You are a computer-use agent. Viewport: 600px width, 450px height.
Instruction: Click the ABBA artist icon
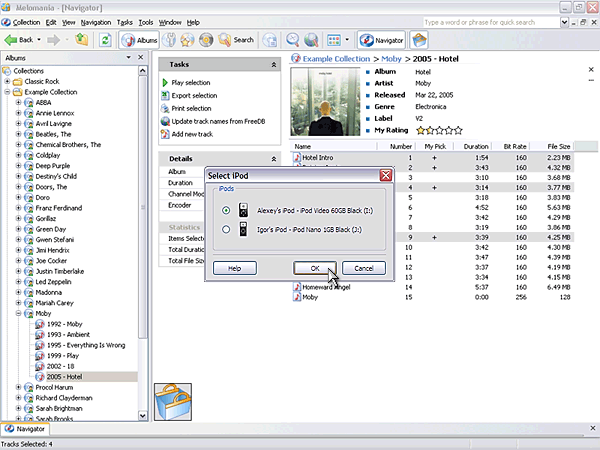coord(29,103)
